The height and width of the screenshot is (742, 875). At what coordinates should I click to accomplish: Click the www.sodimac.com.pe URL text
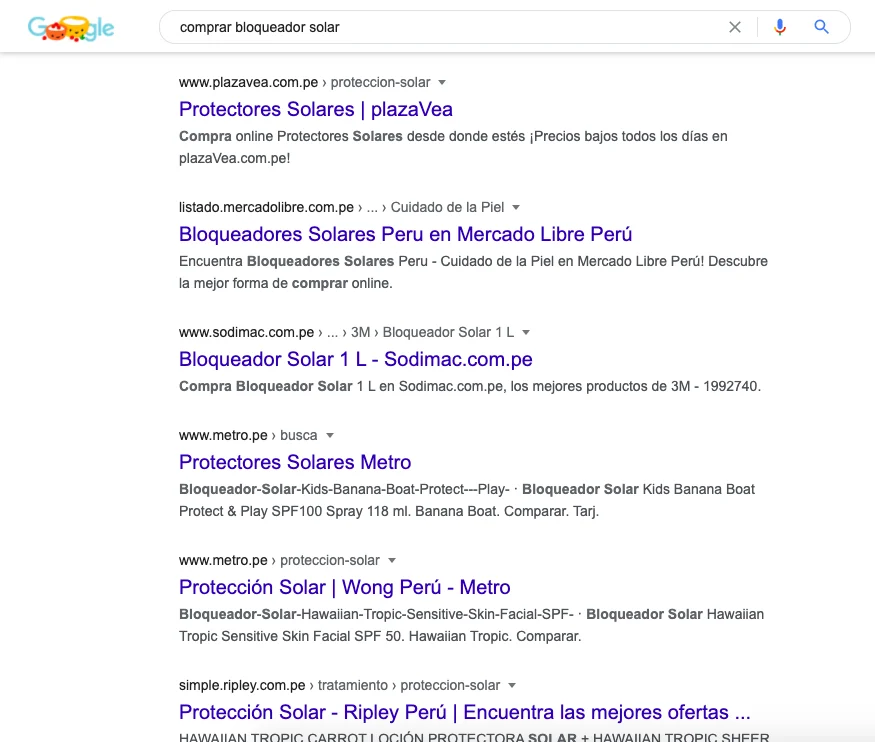pos(247,333)
